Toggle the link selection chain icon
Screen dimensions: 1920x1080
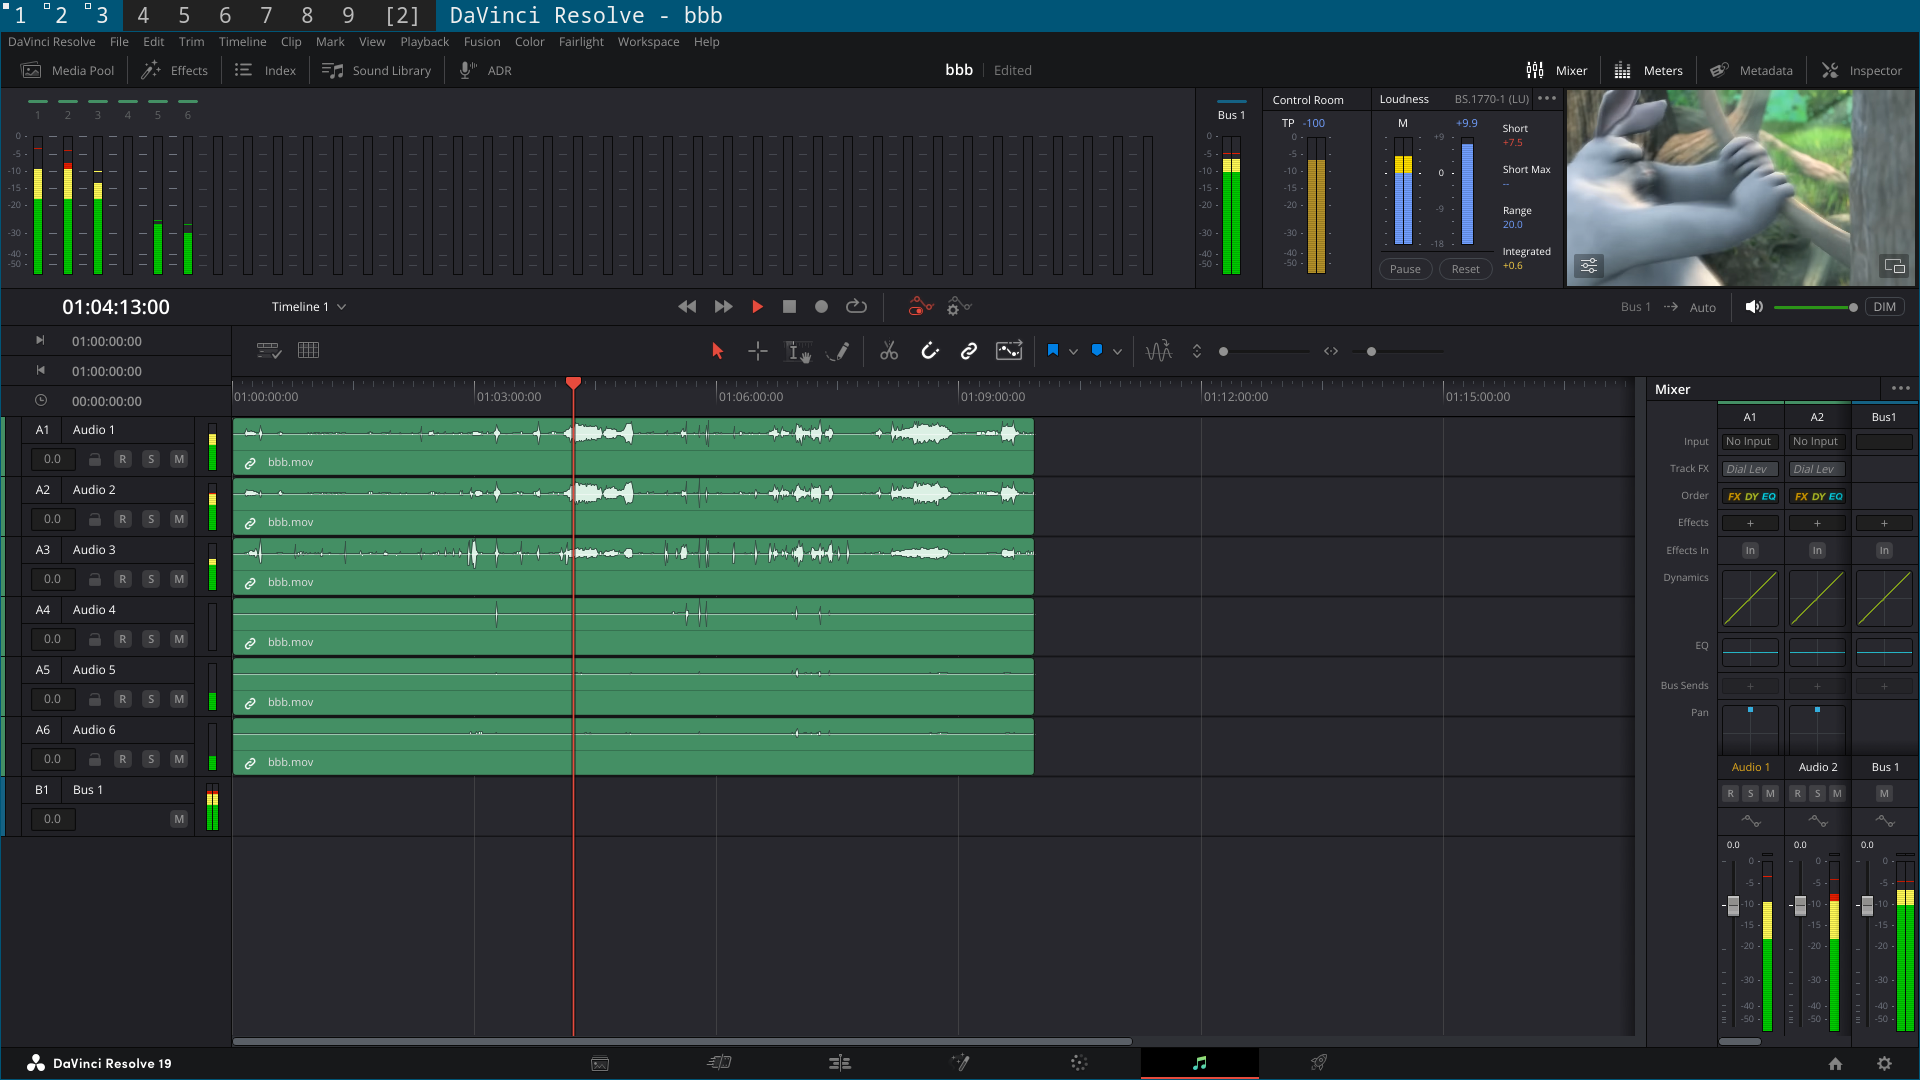pos(969,351)
